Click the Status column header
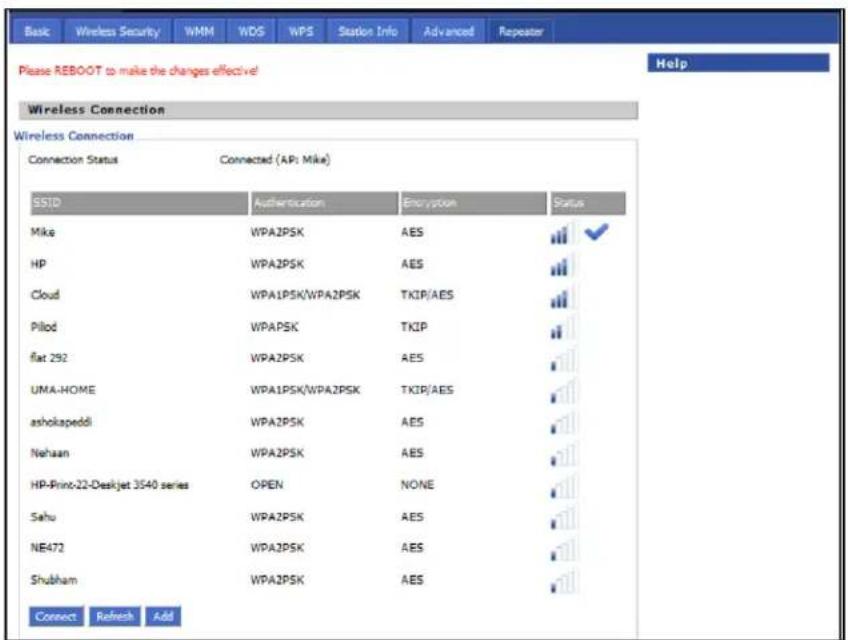Viewport: 848px width, 640px height. click(x=588, y=203)
